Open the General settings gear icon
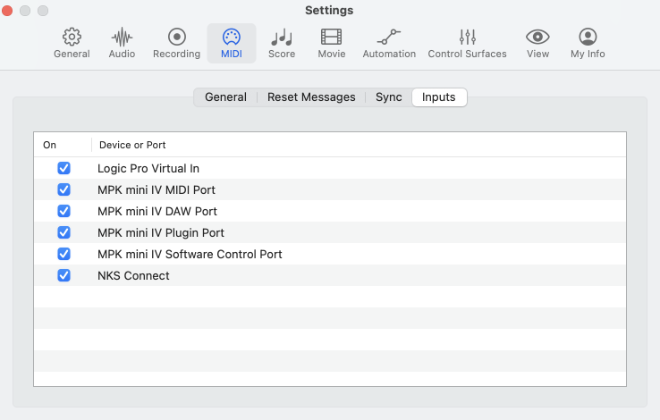The image size is (660, 420). tap(72, 37)
